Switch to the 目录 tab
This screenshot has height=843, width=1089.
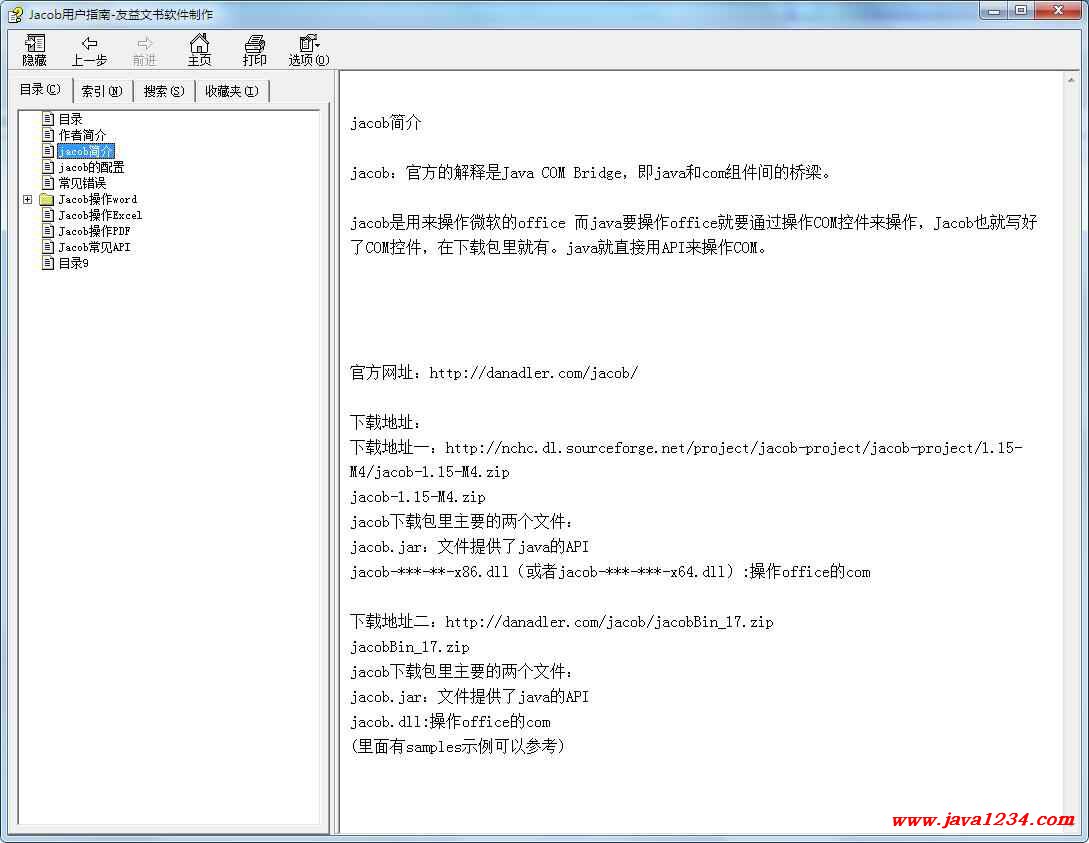tap(40, 90)
